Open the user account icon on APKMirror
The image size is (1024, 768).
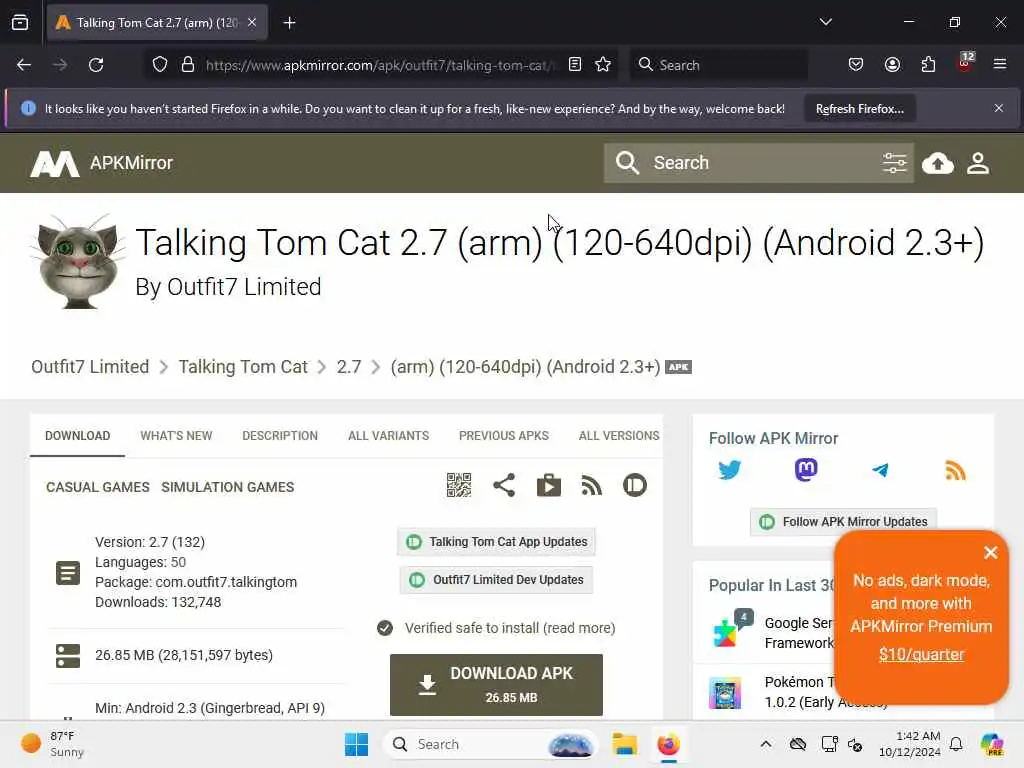coord(978,163)
